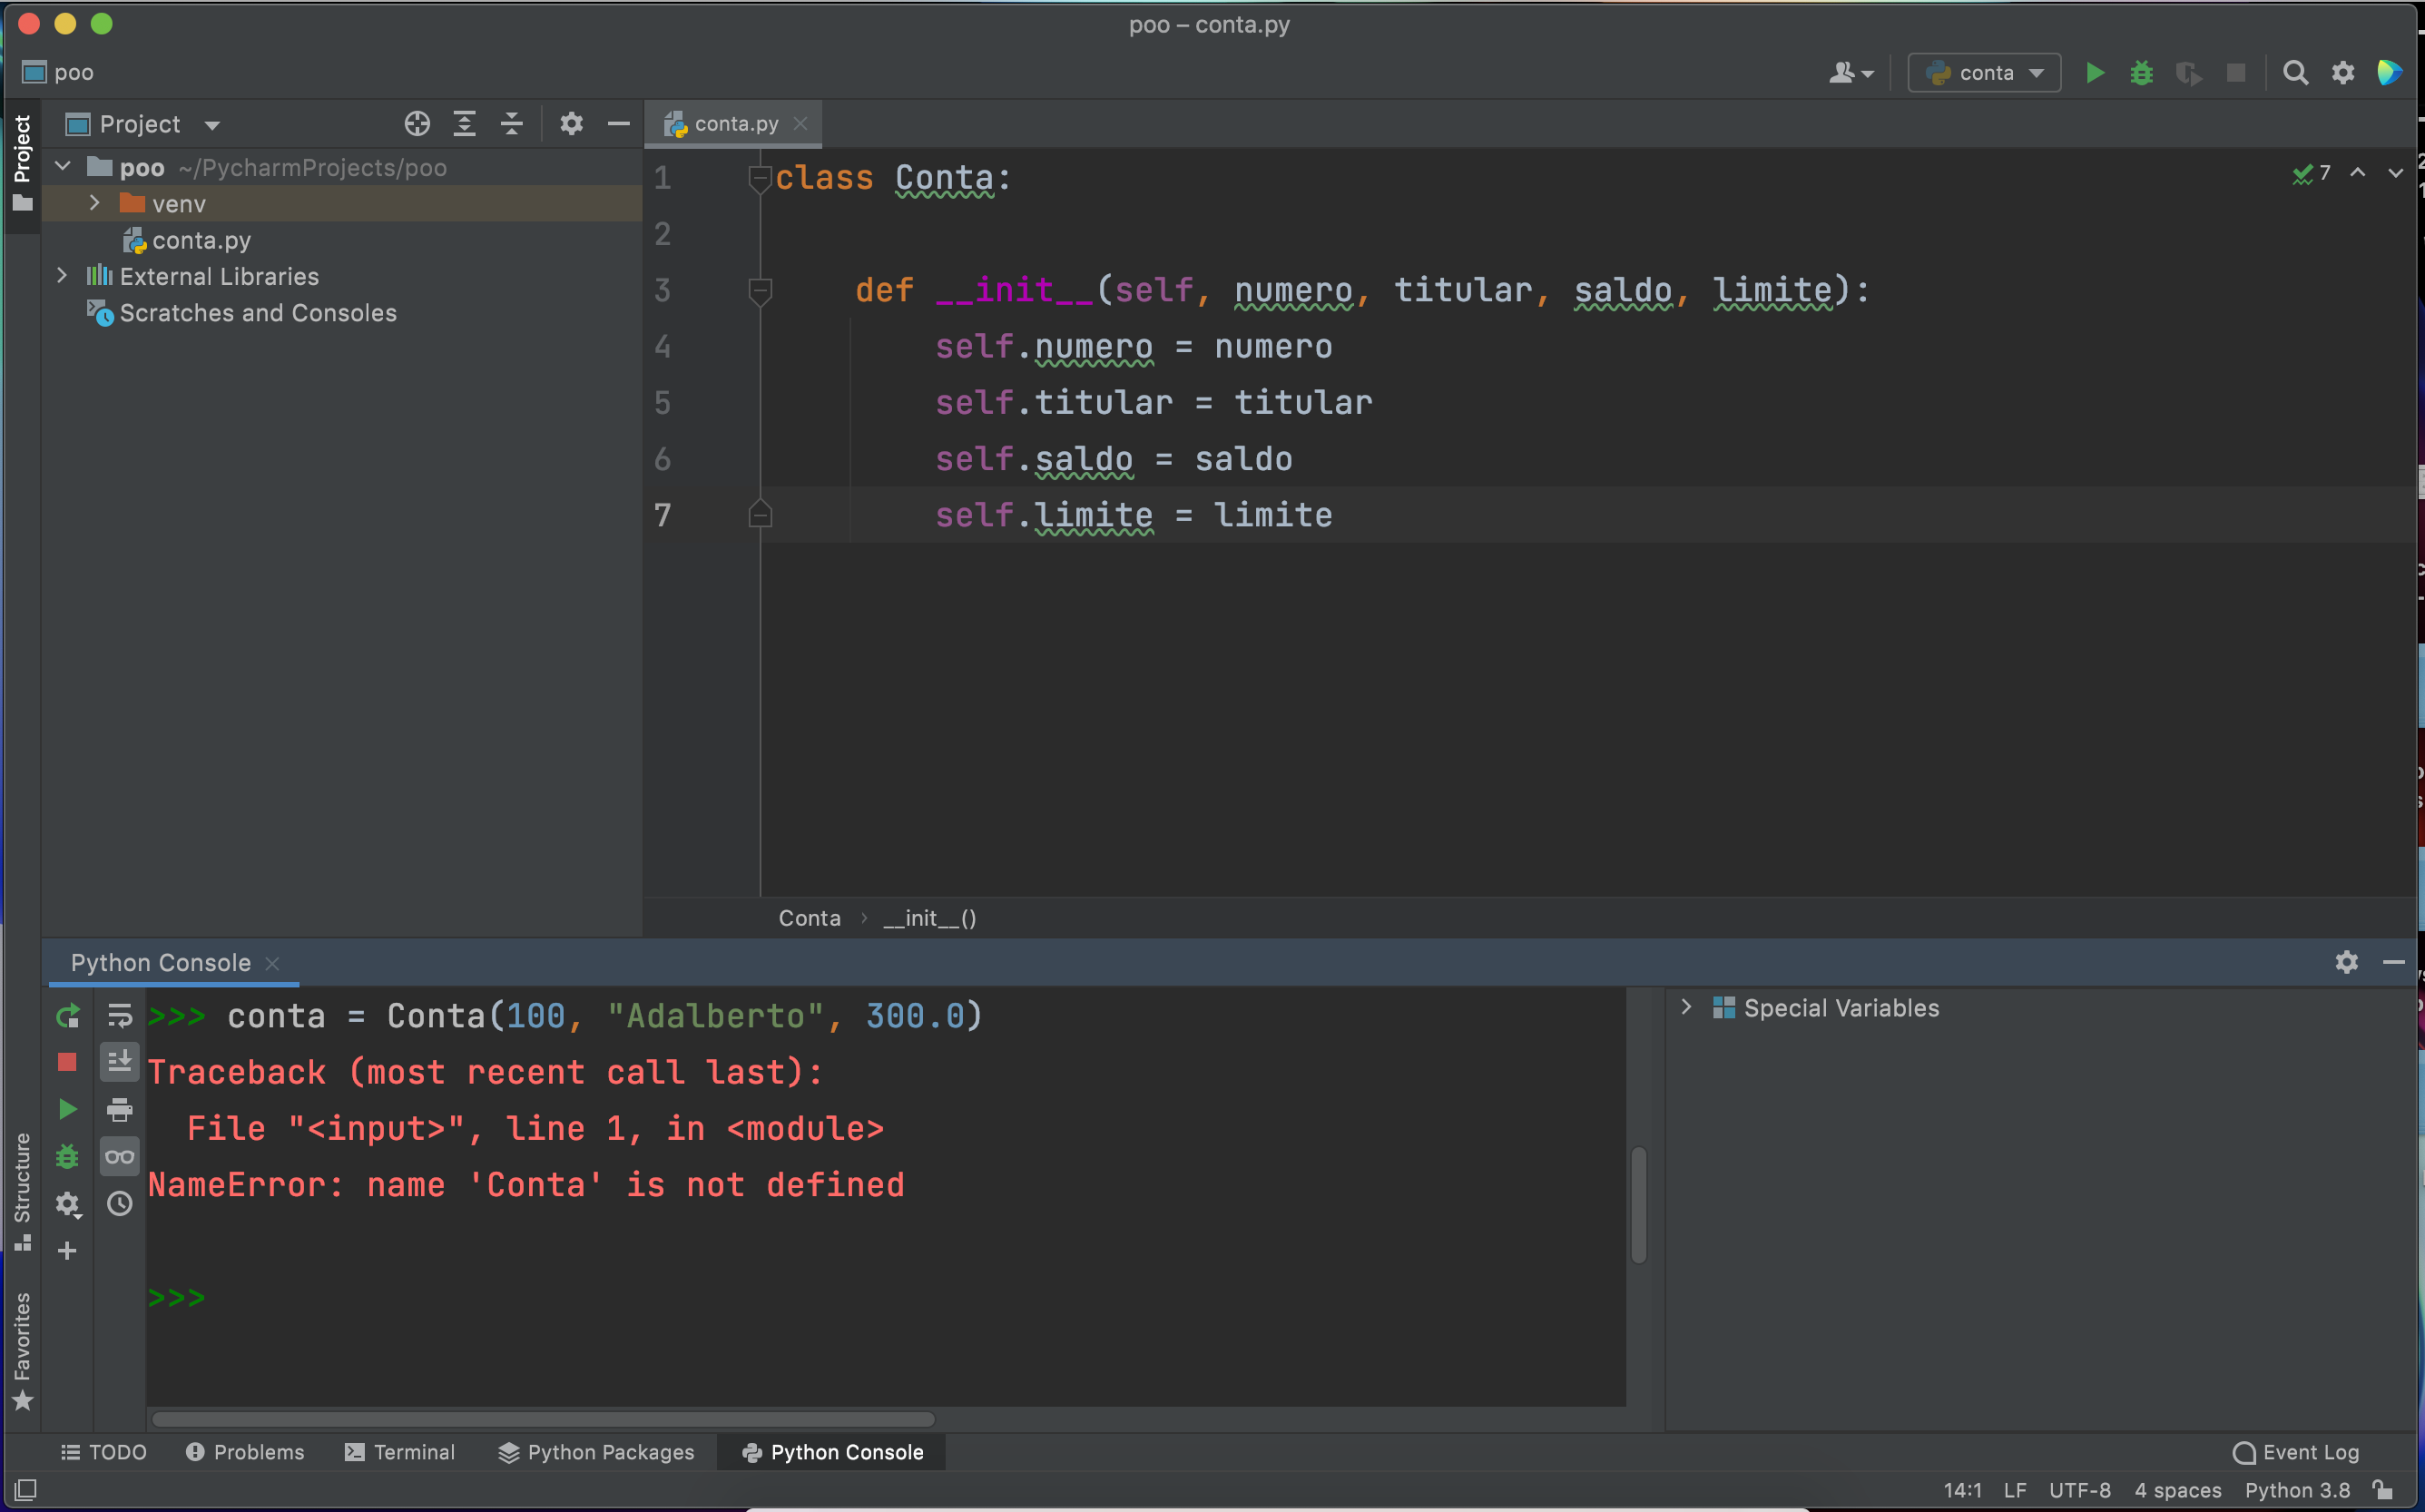Open the Problems tool window

[245, 1452]
